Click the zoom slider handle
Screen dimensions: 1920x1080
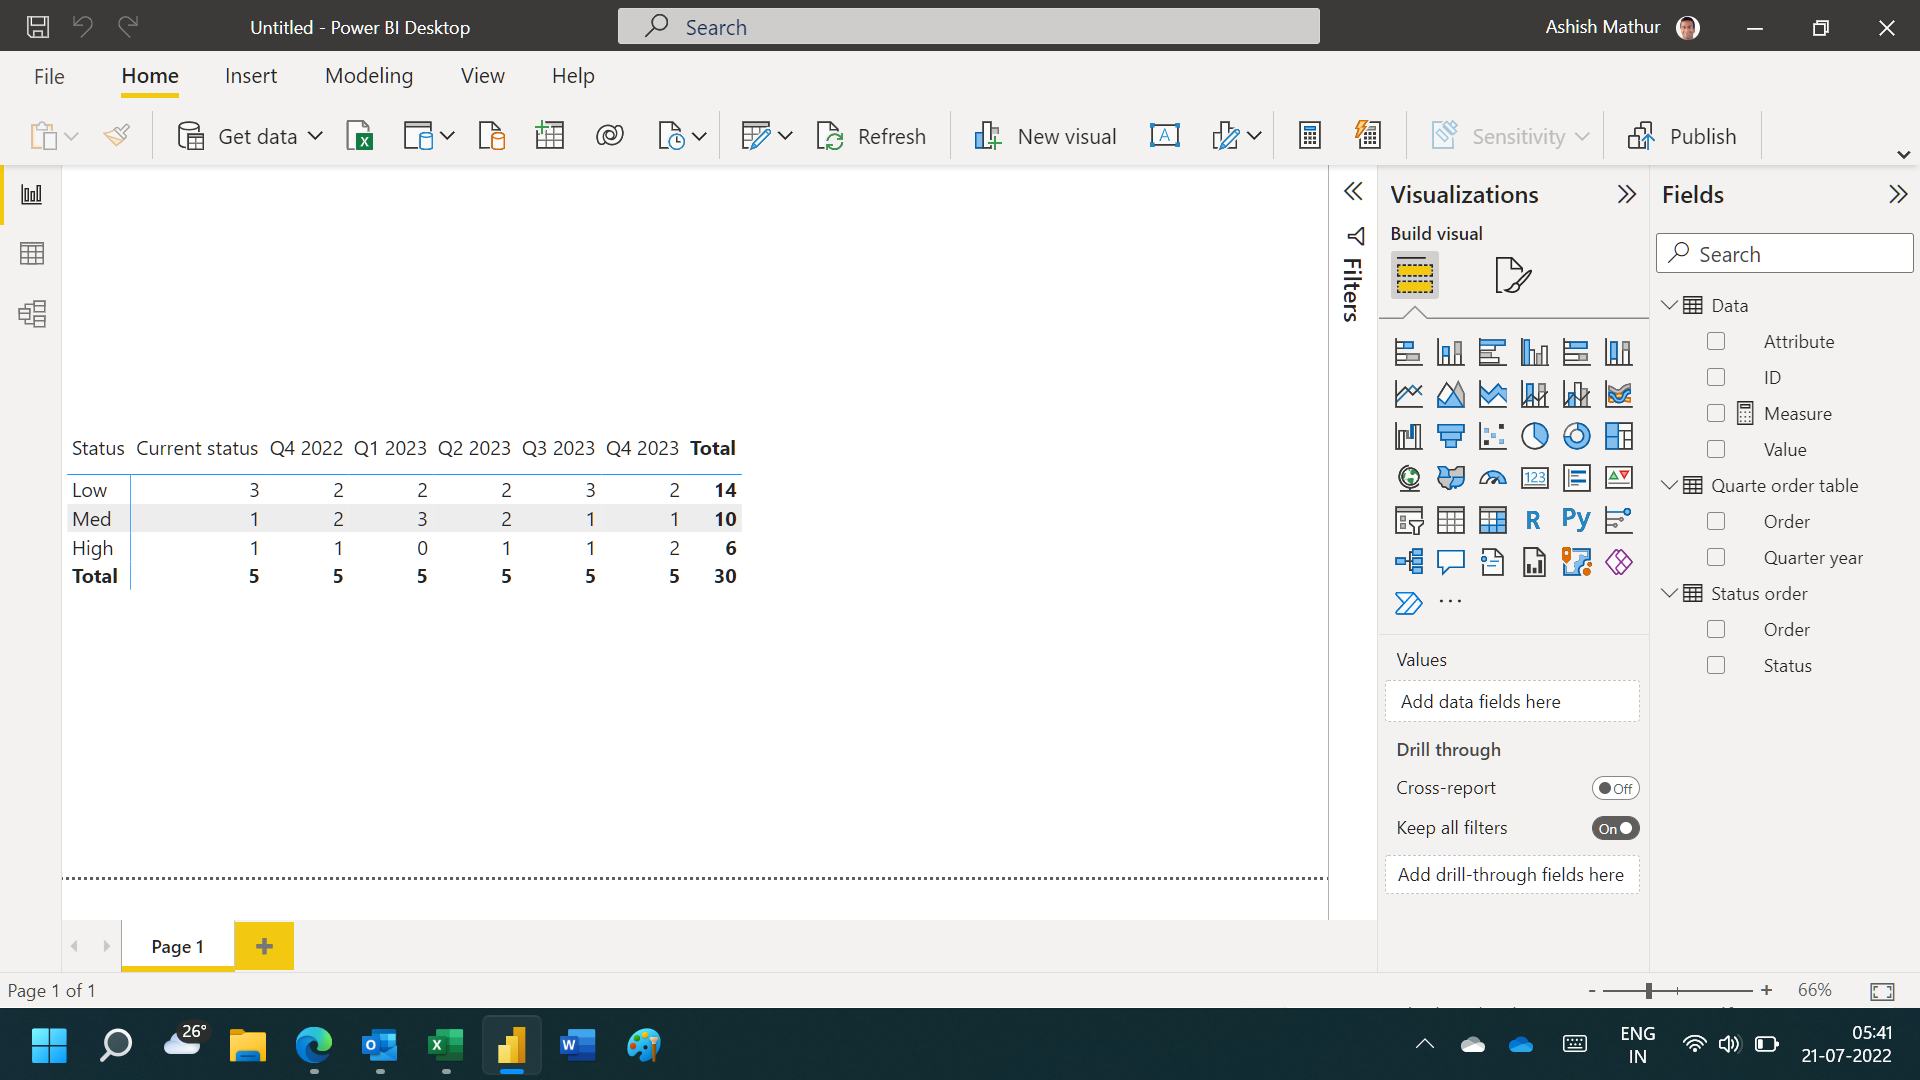1648,990
